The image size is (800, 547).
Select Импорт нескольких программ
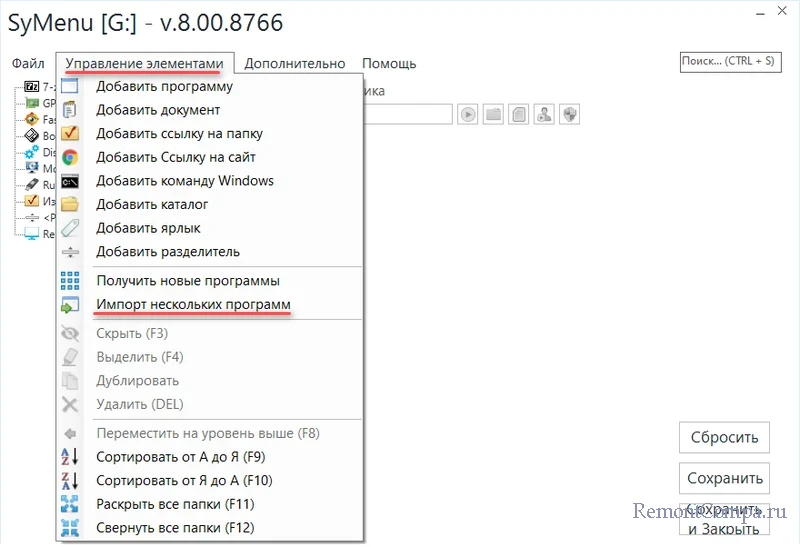pyautogui.click(x=193, y=304)
